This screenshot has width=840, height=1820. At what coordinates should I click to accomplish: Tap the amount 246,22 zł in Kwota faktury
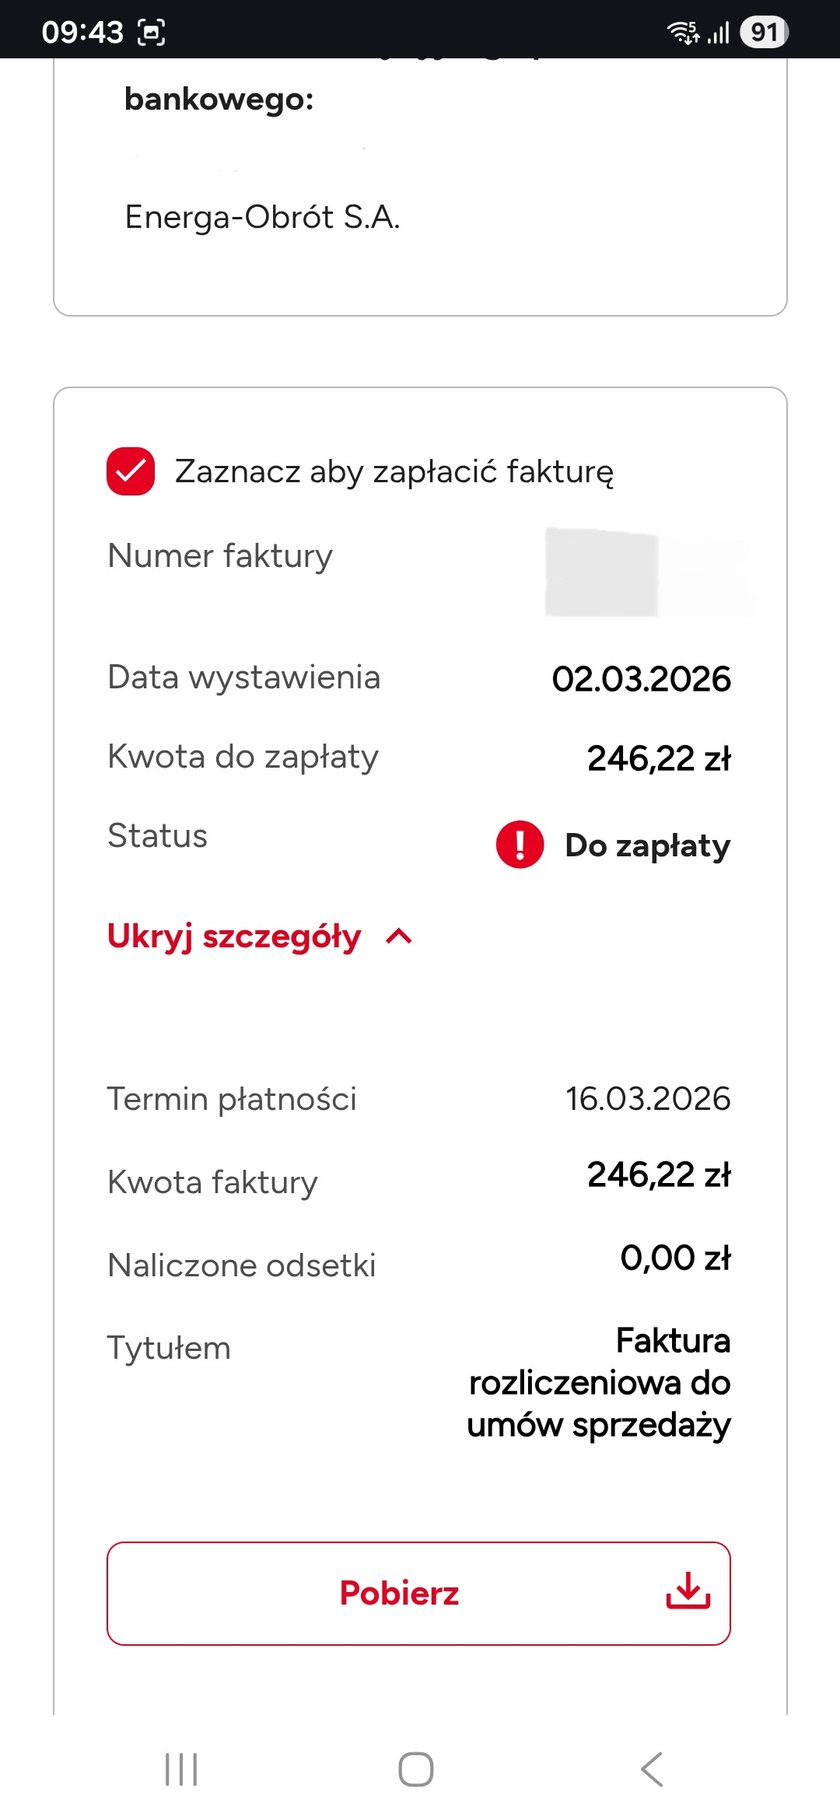[659, 1174]
